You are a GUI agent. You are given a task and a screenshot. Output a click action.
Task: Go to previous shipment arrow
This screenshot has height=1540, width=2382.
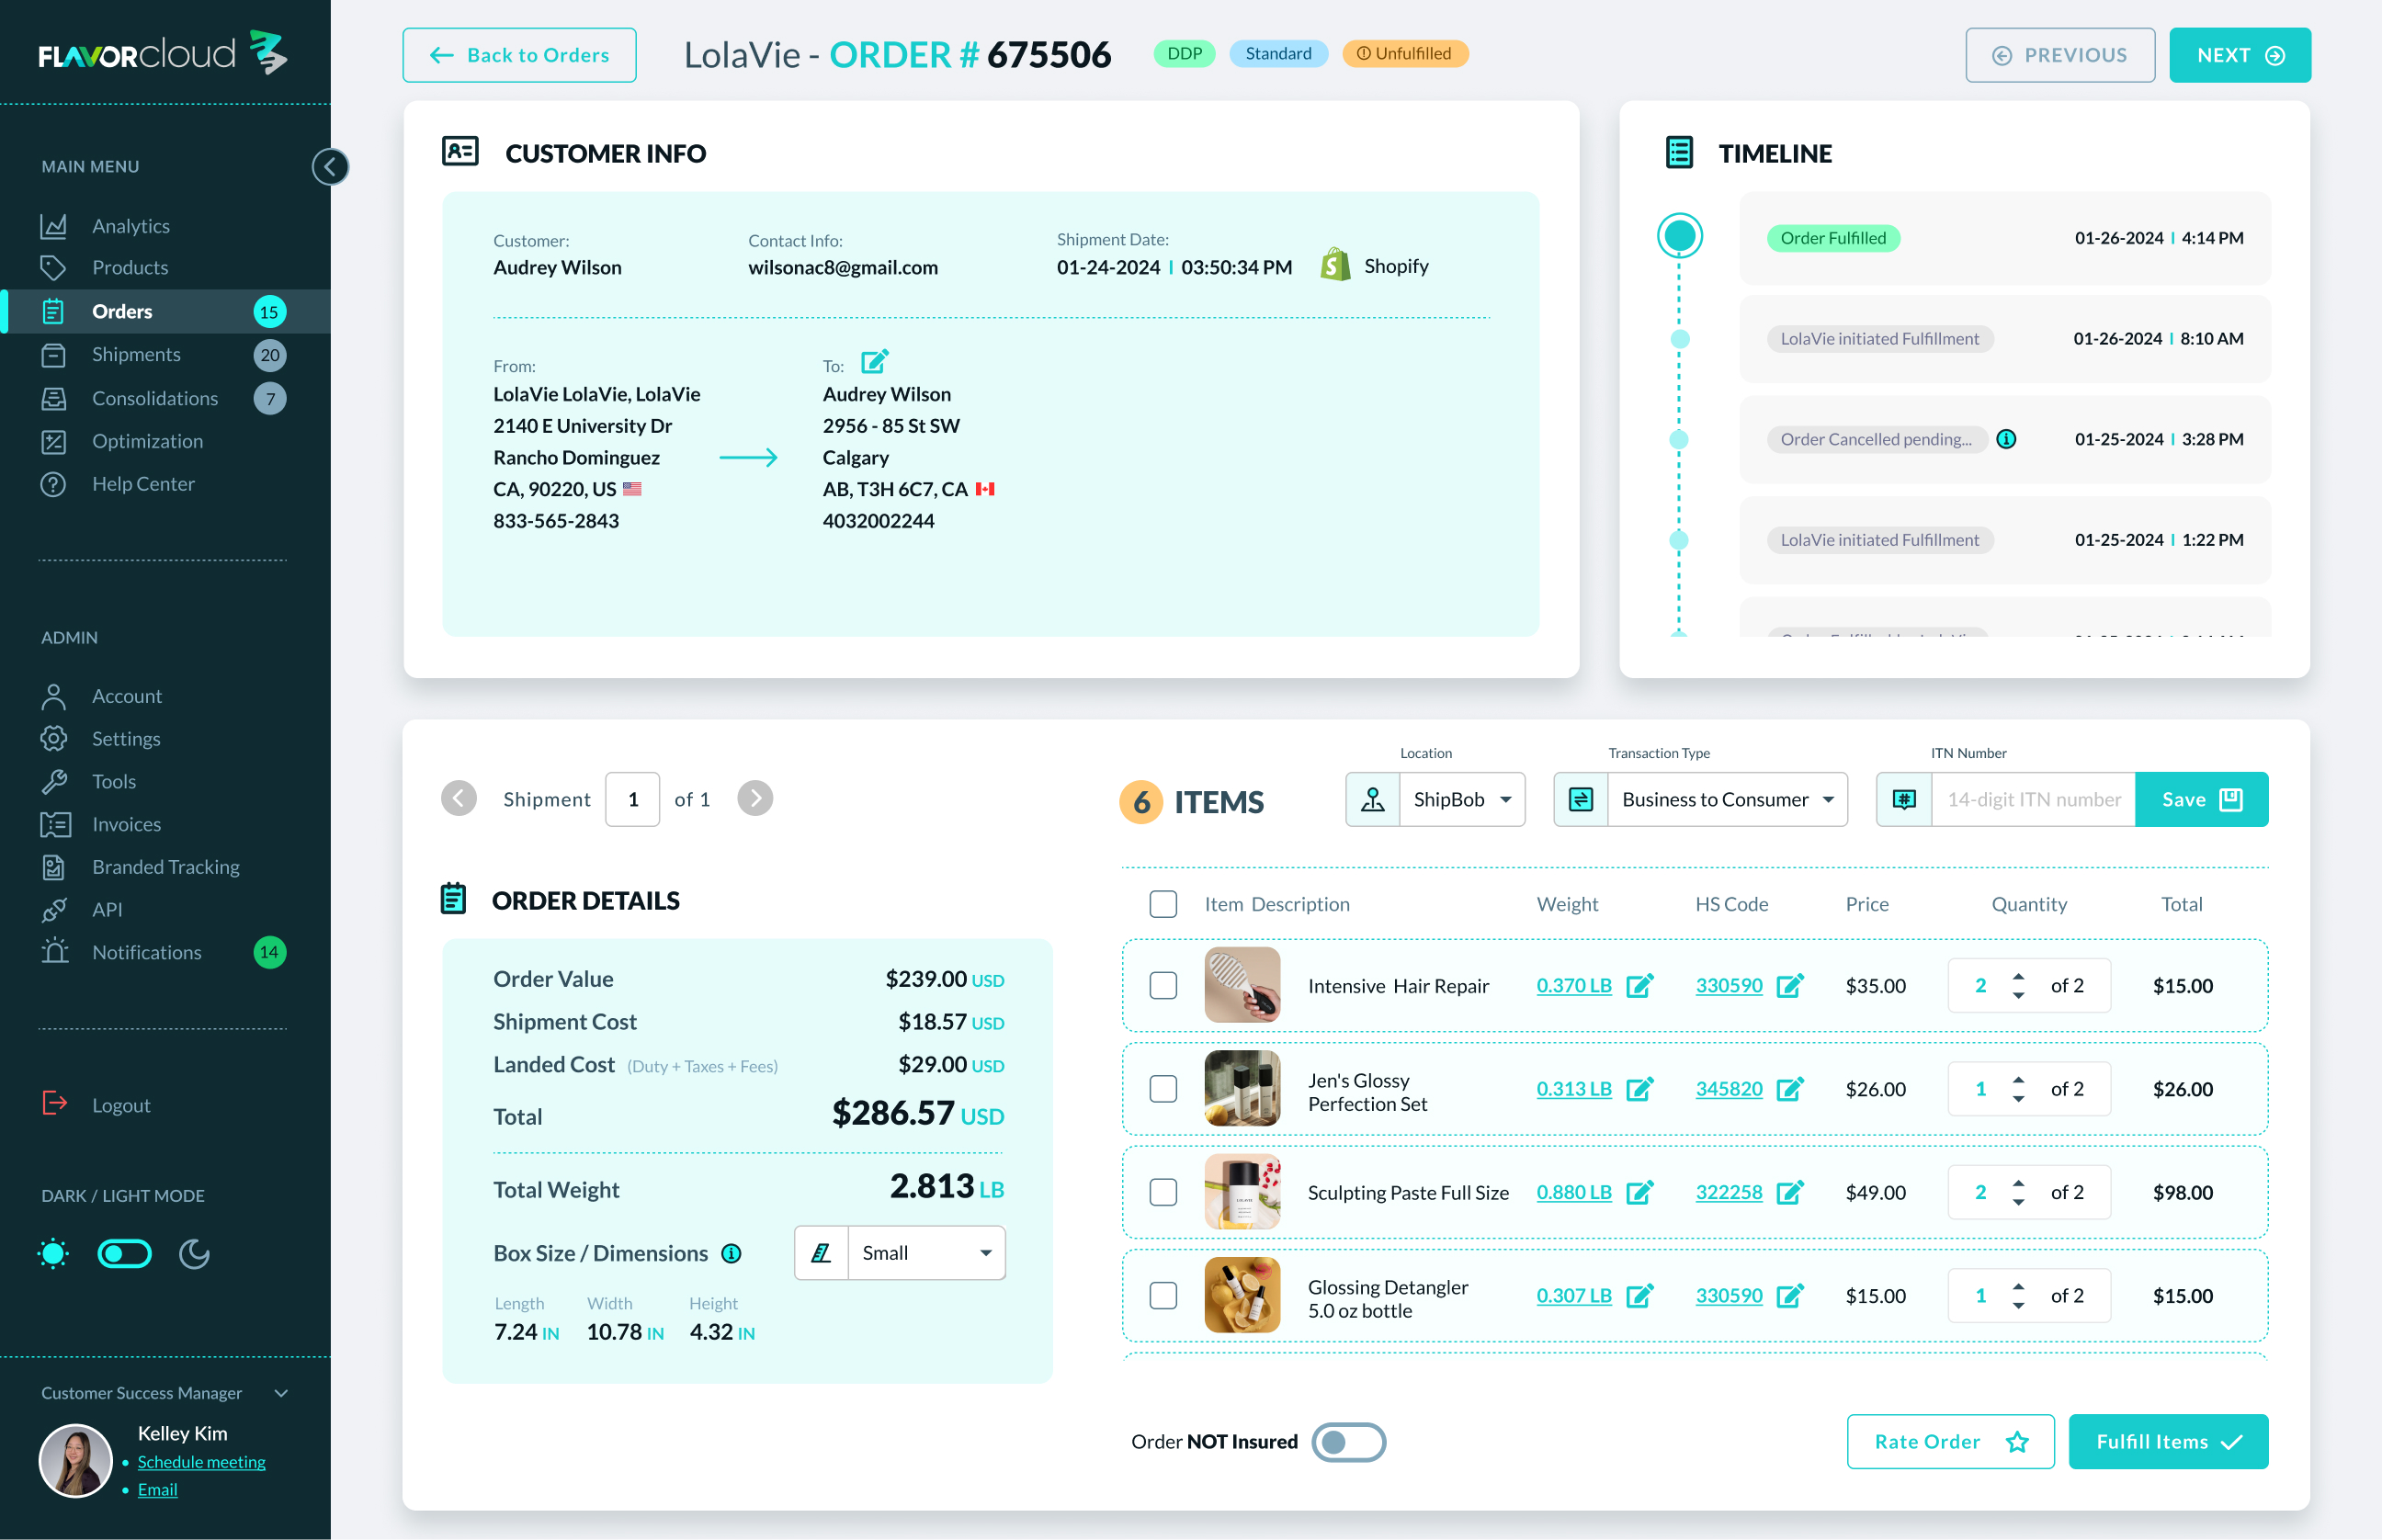[459, 798]
